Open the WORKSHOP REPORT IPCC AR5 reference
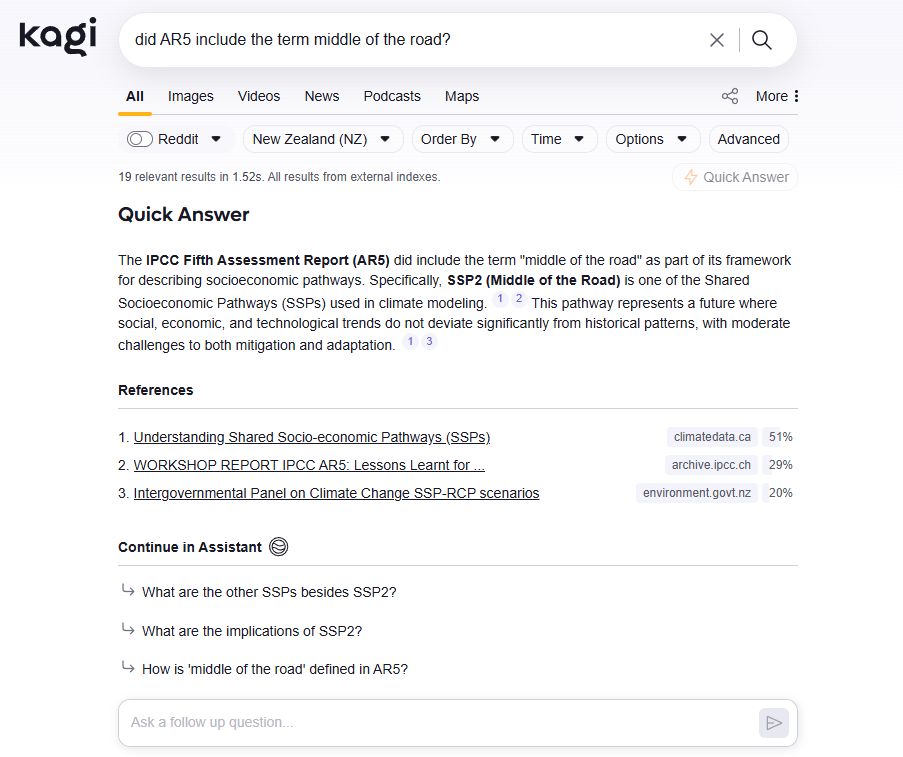Screen dimensions: 903x757 pos(309,465)
